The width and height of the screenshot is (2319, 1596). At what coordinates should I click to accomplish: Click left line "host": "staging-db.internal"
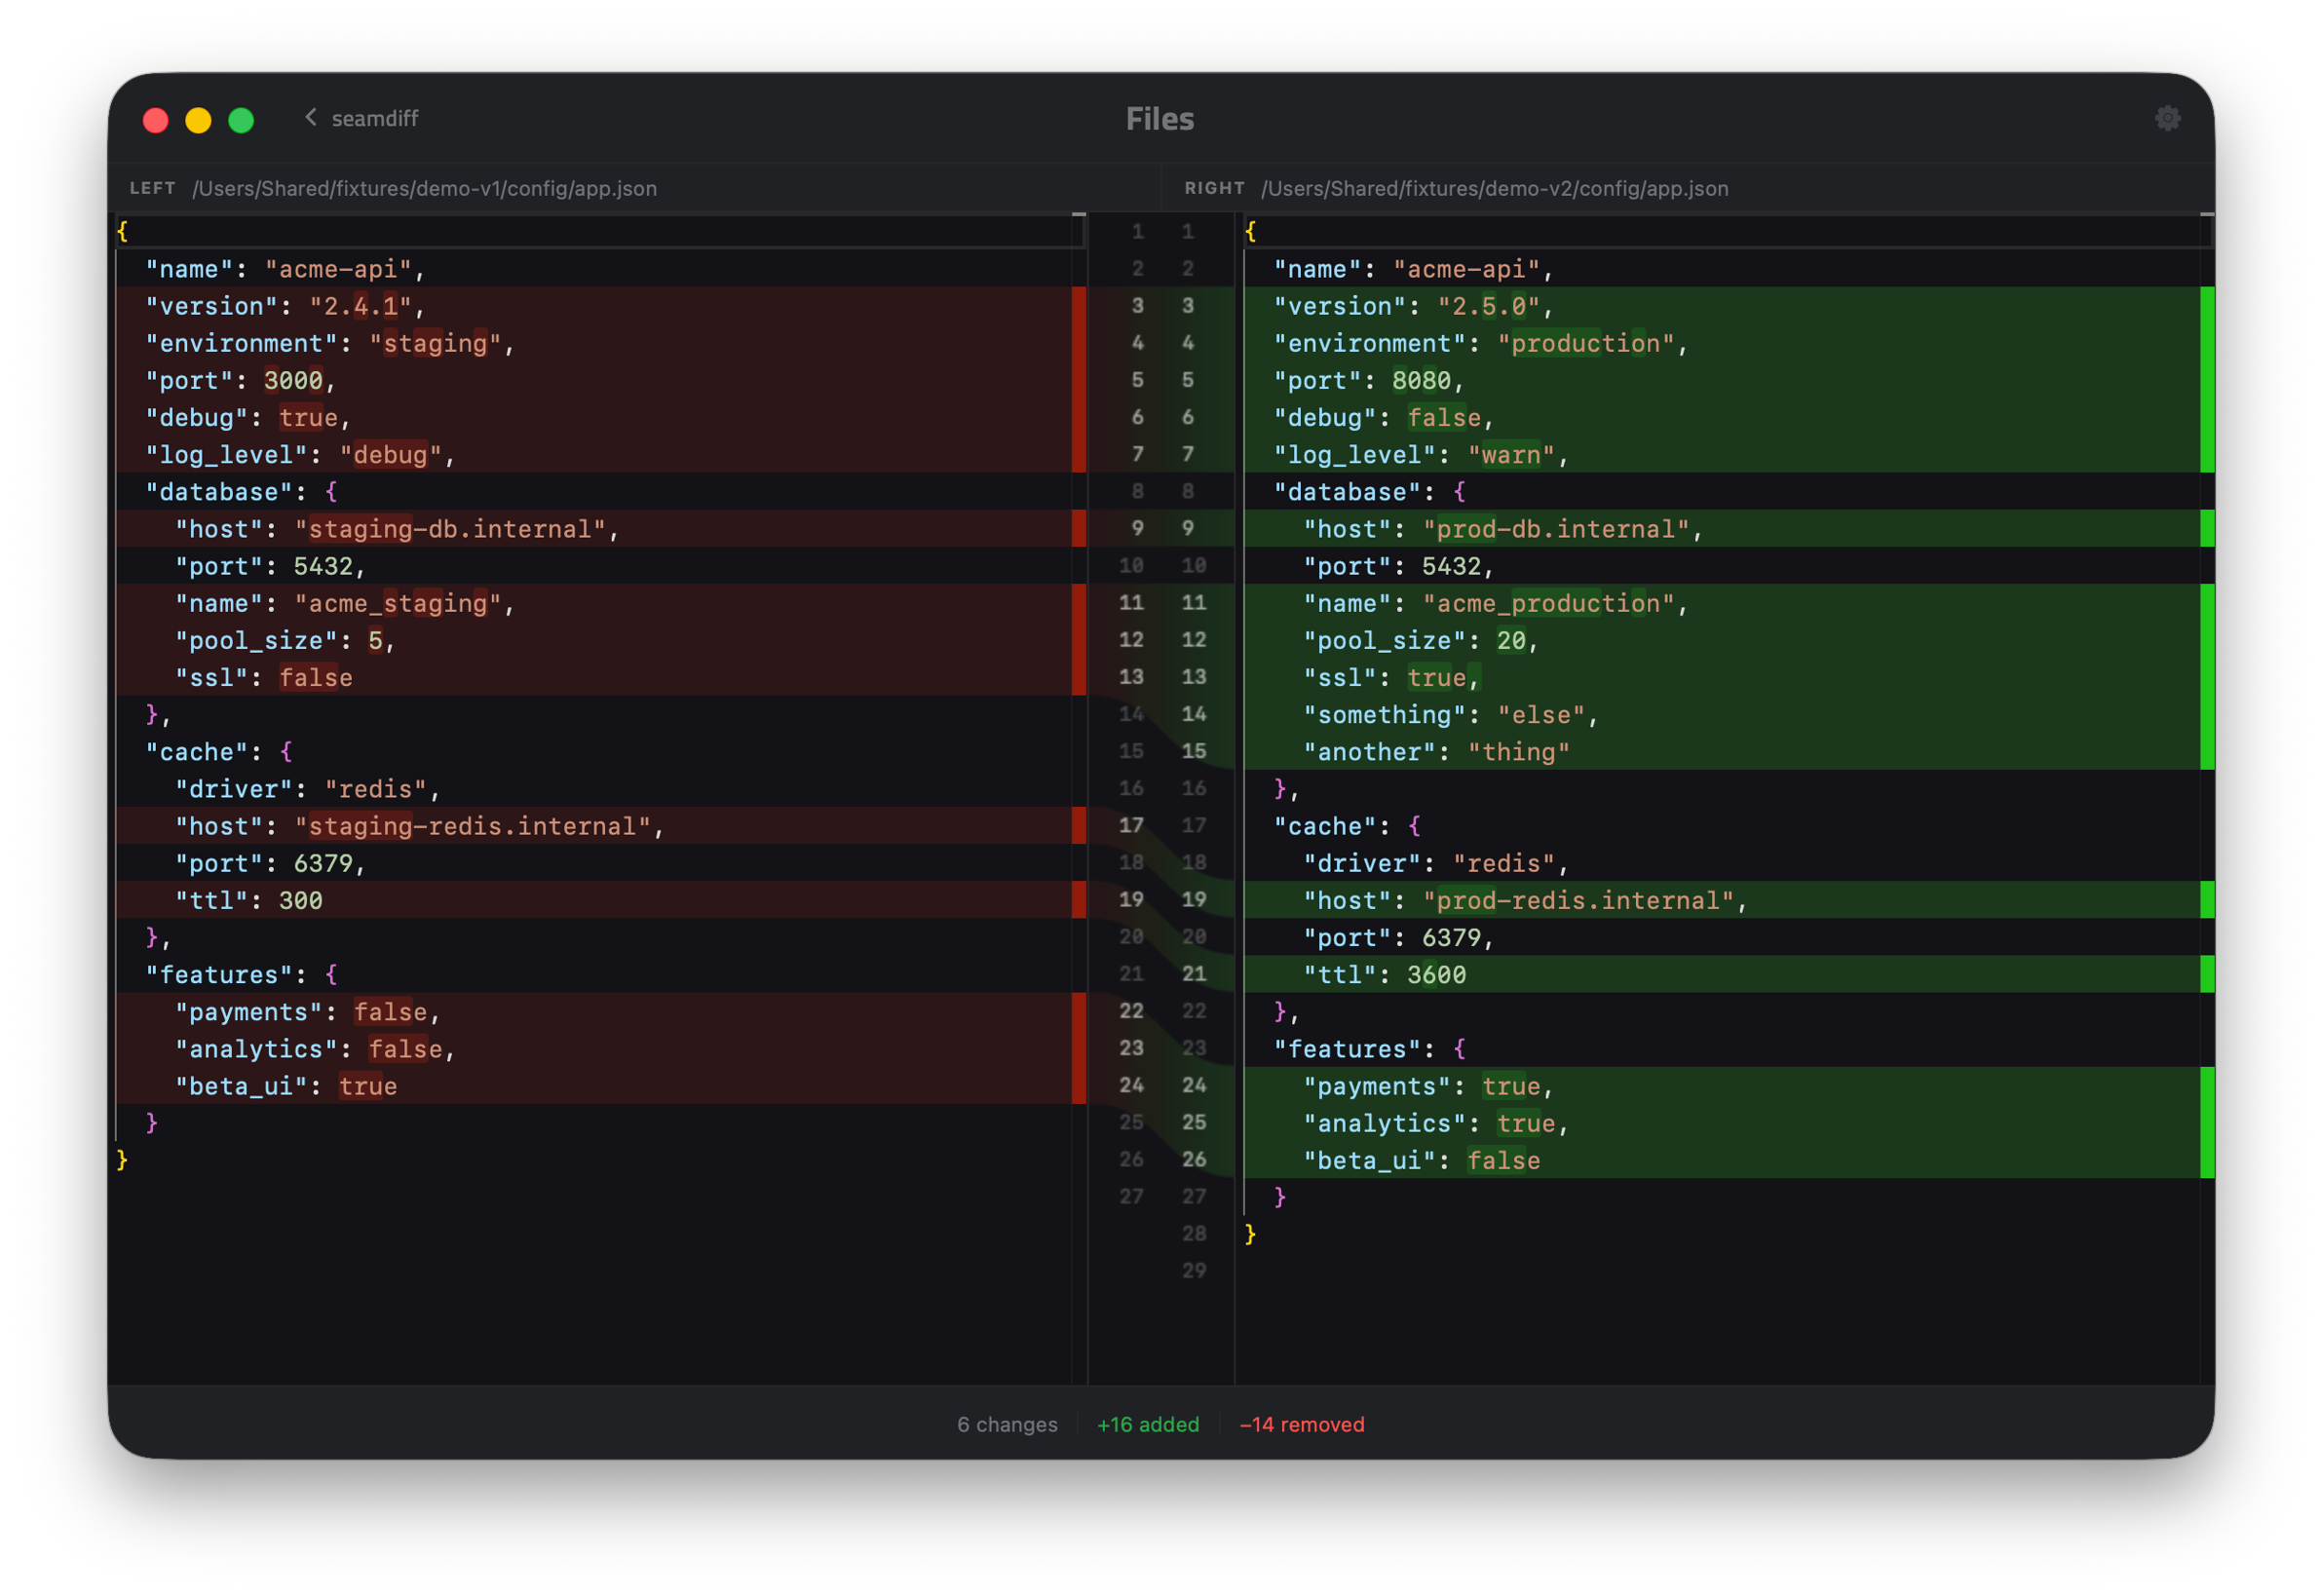click(594, 528)
